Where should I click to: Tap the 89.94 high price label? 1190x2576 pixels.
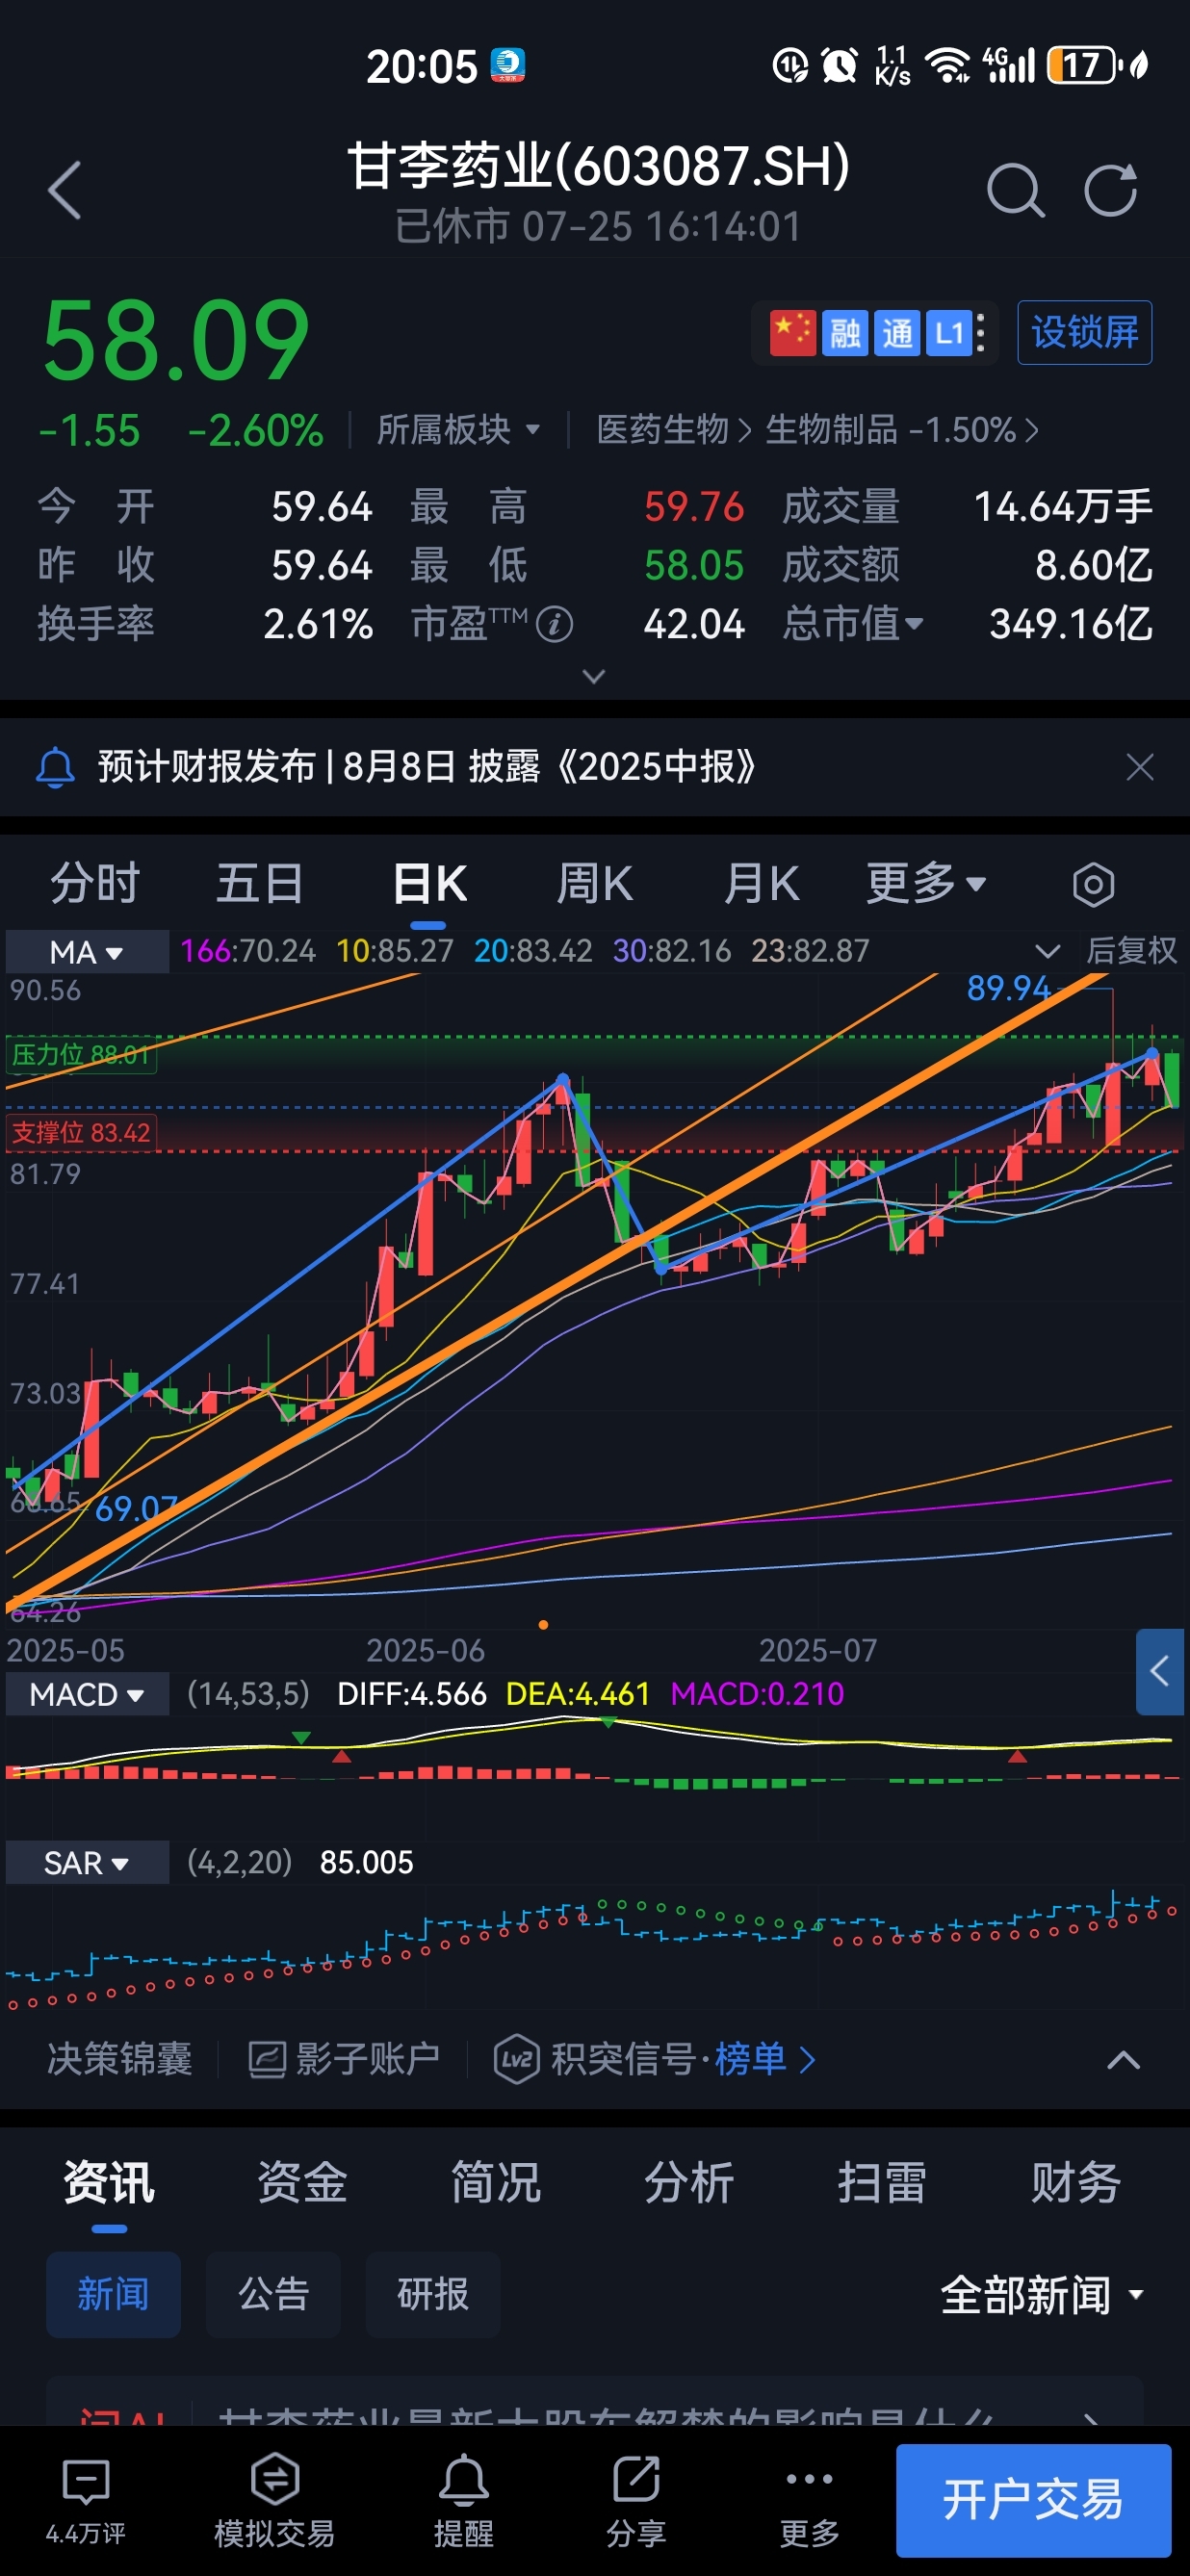point(1008,989)
